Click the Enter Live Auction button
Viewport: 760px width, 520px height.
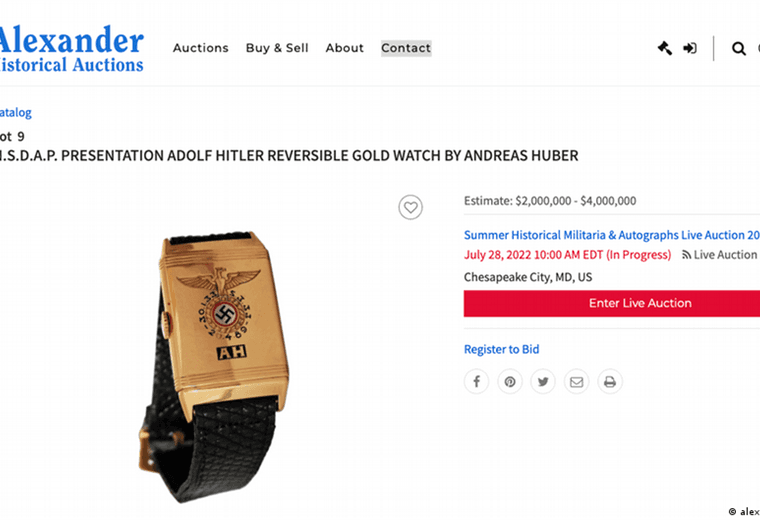[x=612, y=303]
